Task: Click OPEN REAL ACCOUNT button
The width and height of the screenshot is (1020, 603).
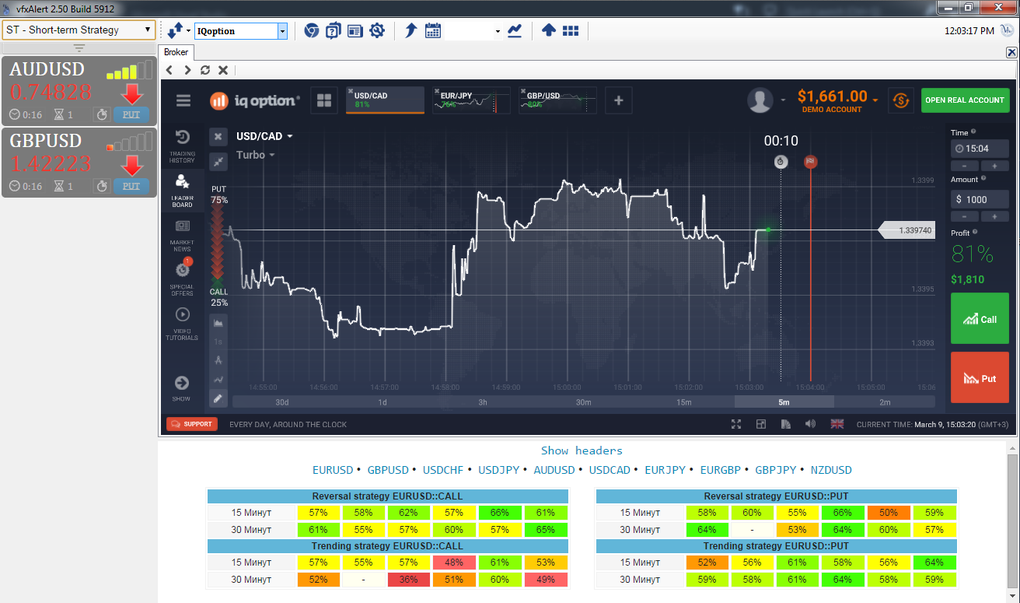Action: [x=965, y=100]
